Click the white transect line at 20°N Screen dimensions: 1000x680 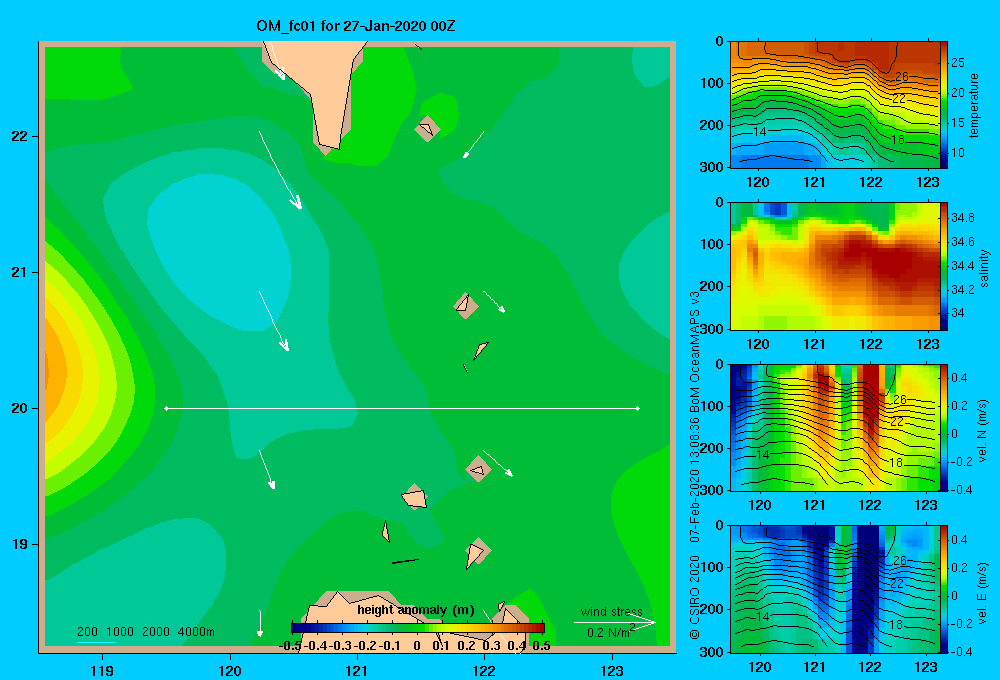pyautogui.click(x=402, y=408)
